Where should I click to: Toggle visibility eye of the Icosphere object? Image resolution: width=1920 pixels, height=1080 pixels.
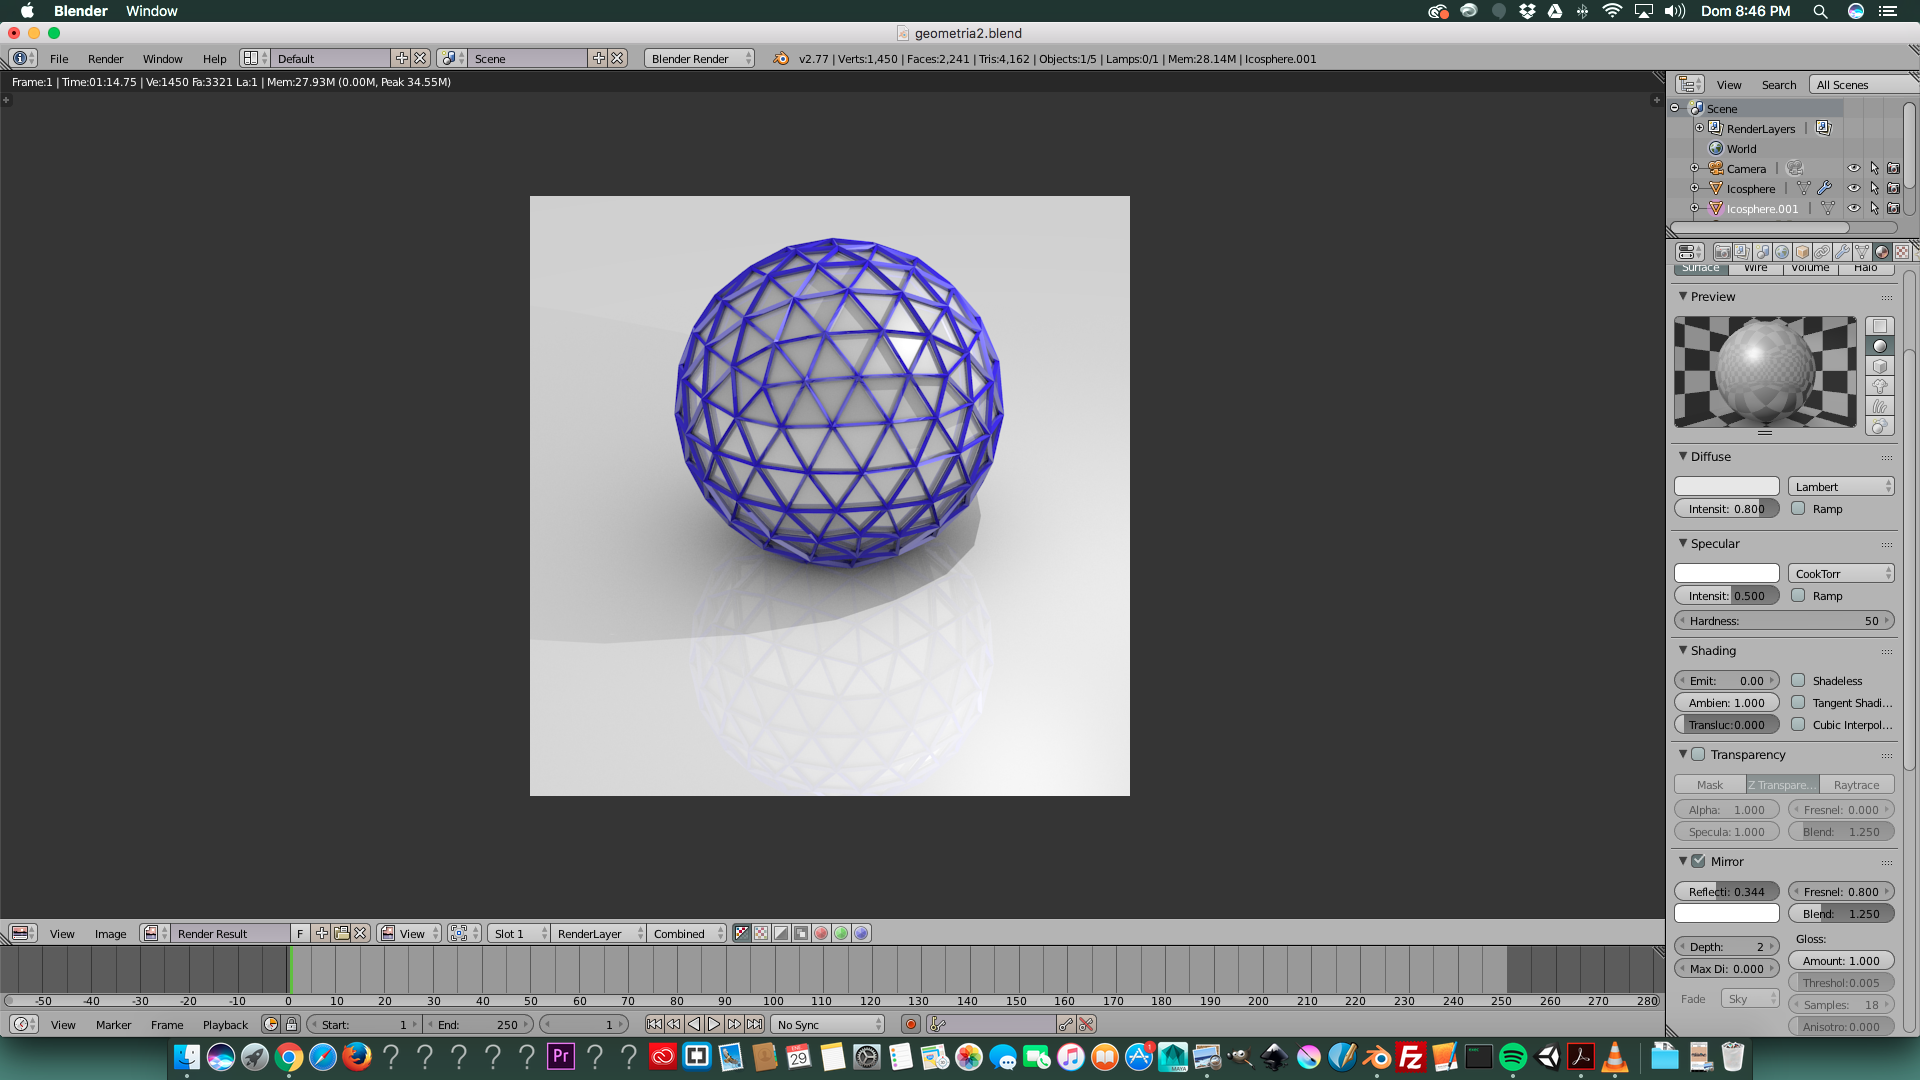click(1853, 188)
